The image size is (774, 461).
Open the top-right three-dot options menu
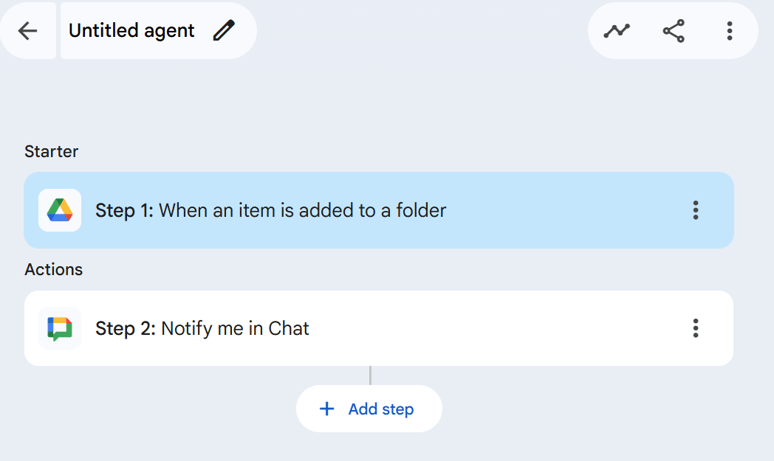730,31
